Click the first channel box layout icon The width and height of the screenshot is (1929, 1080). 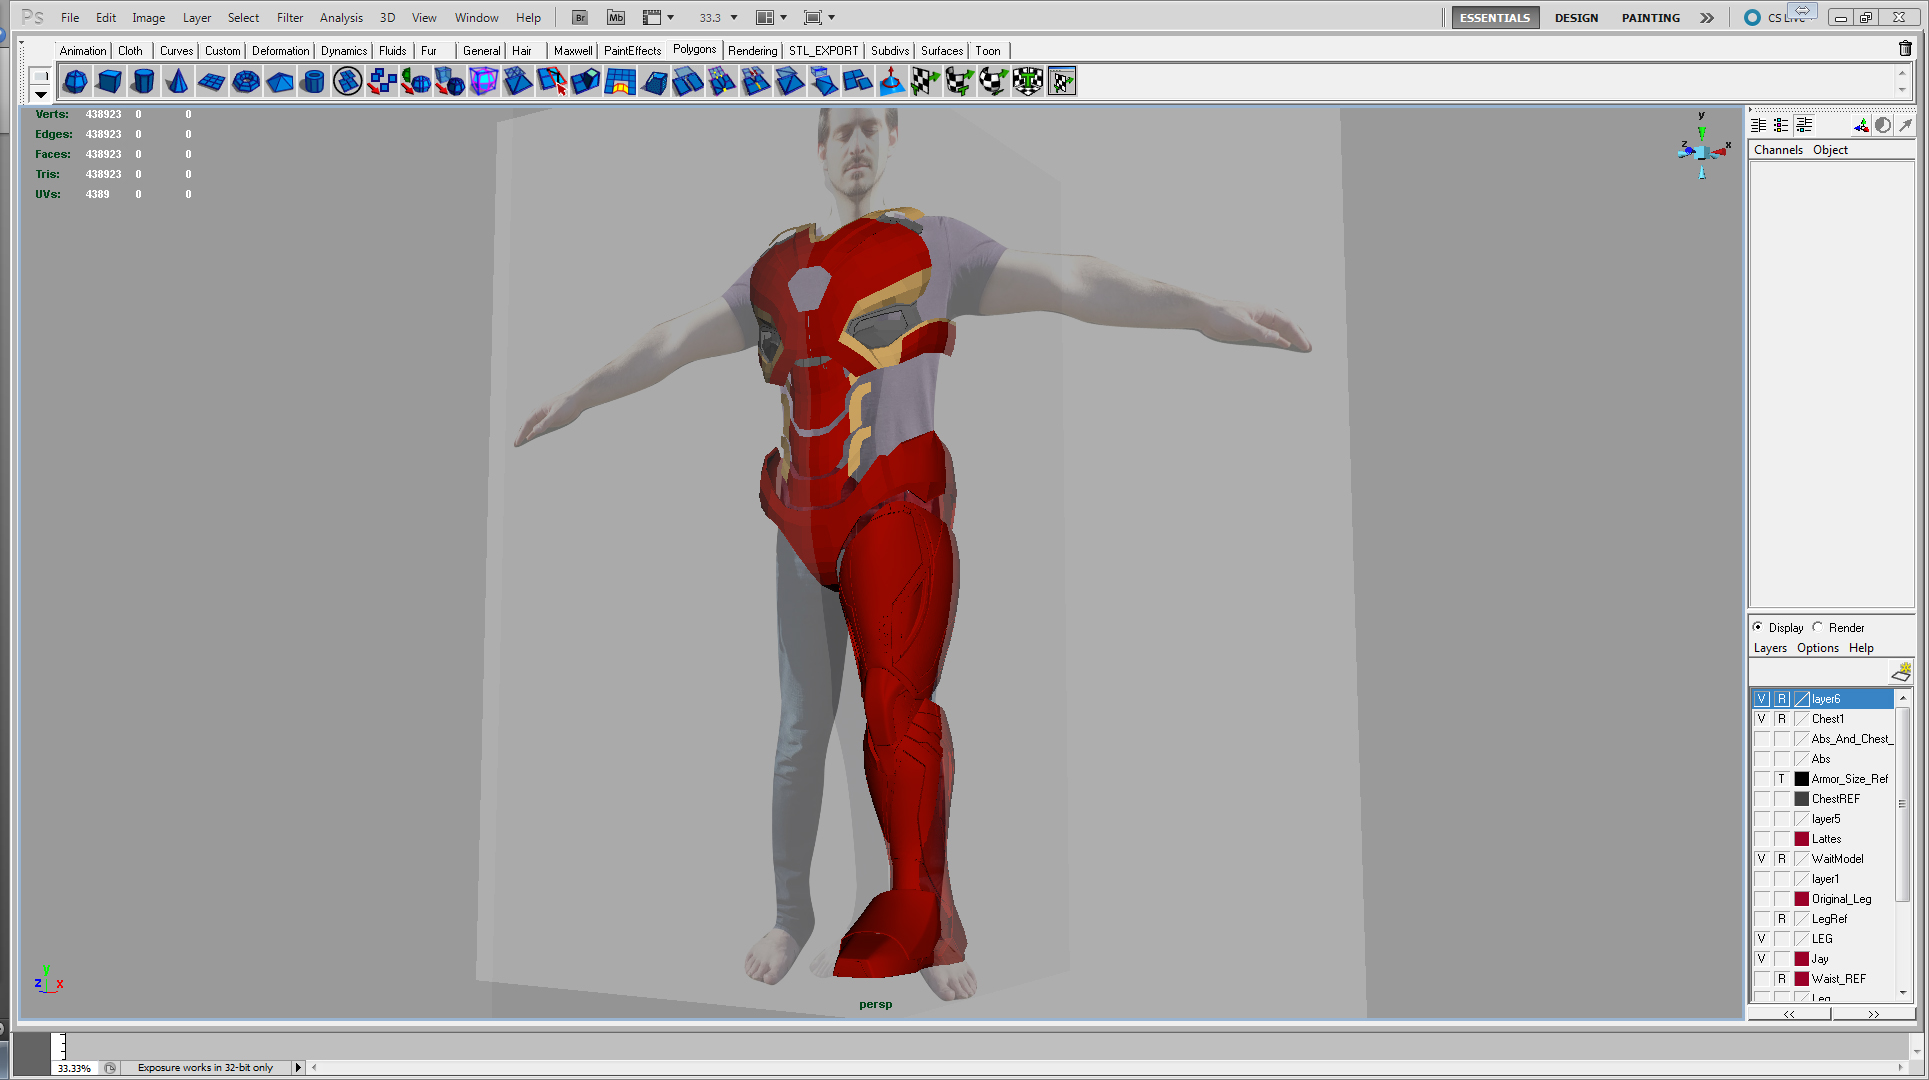pyautogui.click(x=1758, y=125)
